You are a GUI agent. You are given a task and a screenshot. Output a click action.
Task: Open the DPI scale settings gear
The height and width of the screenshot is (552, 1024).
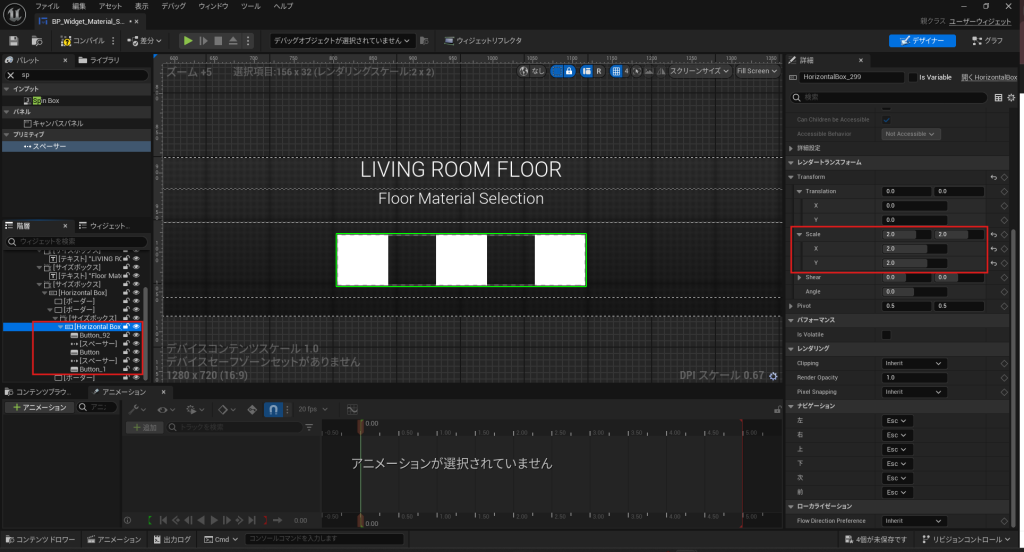[772, 376]
